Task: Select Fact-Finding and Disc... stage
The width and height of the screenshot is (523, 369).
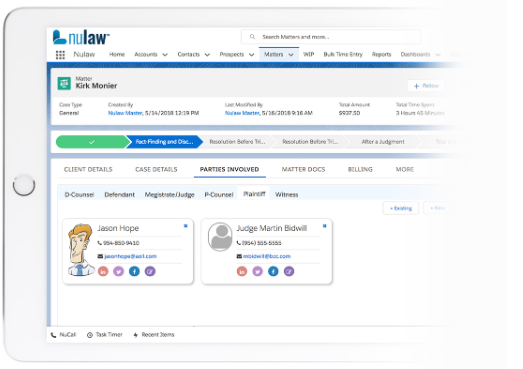Action: tap(164, 142)
